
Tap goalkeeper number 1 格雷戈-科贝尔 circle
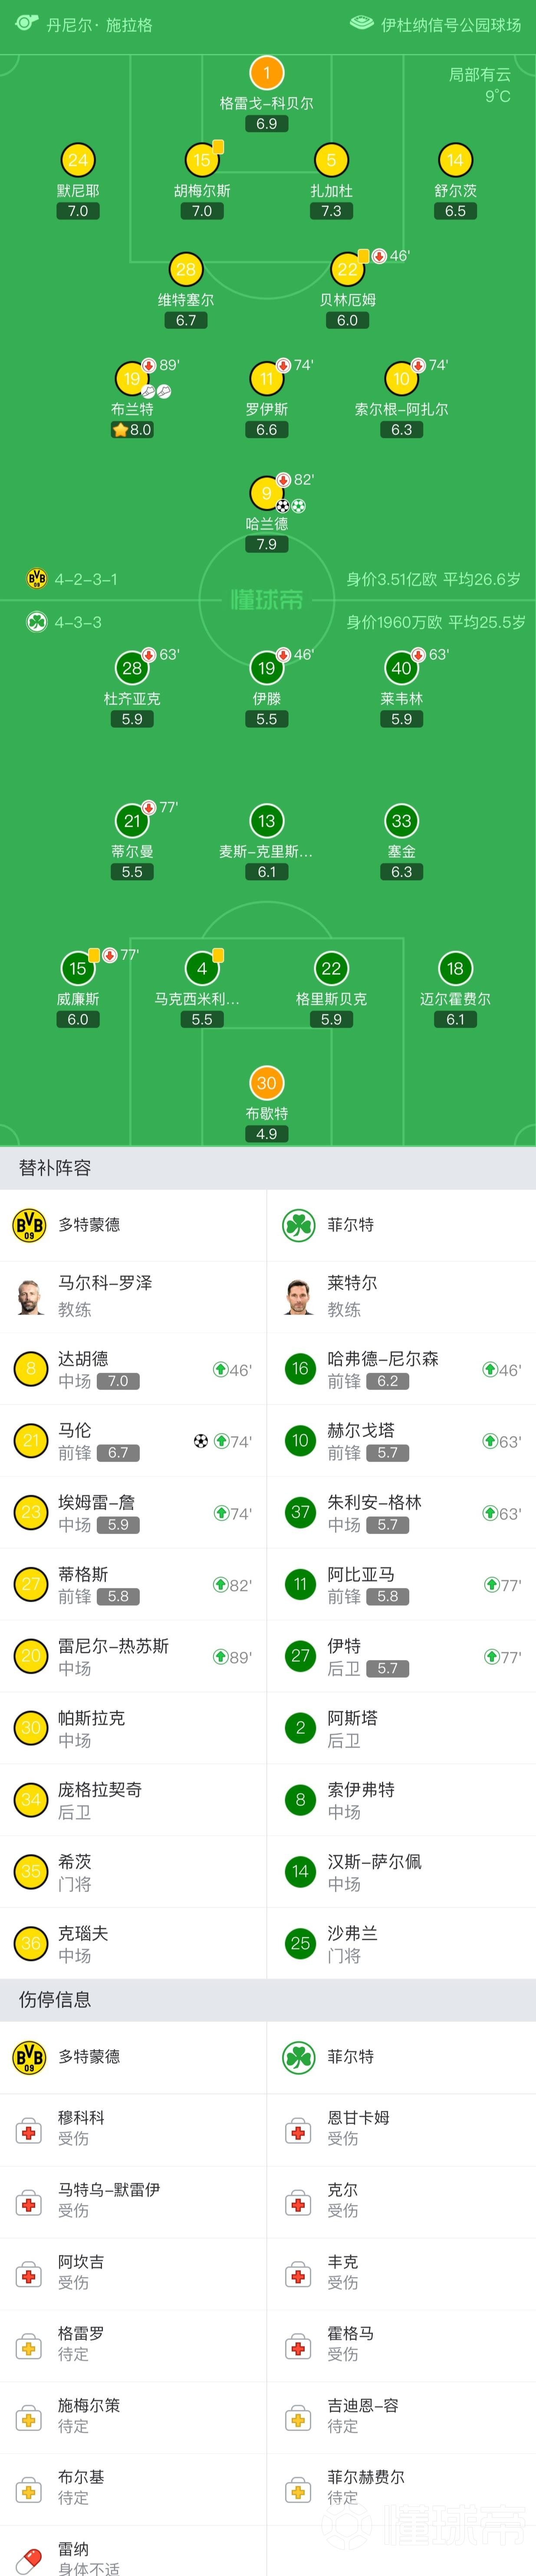(x=266, y=73)
